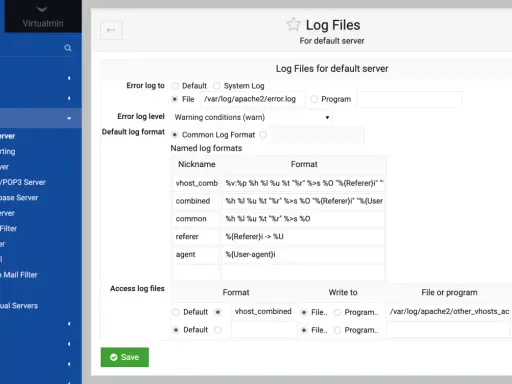Edit the %{User-agent}i format field

(x=303, y=255)
